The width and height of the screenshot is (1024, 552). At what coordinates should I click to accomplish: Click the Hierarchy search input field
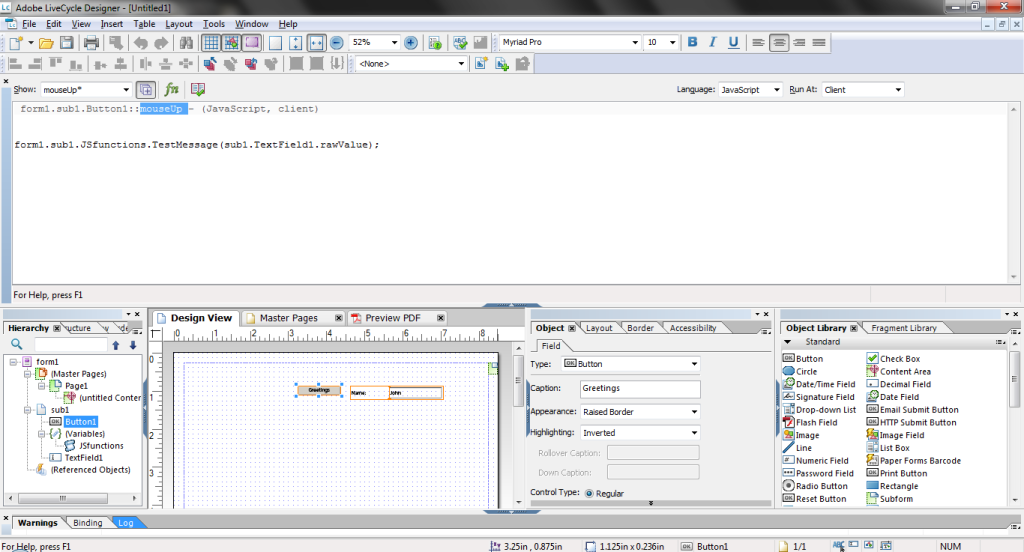pyautogui.click(x=71, y=345)
